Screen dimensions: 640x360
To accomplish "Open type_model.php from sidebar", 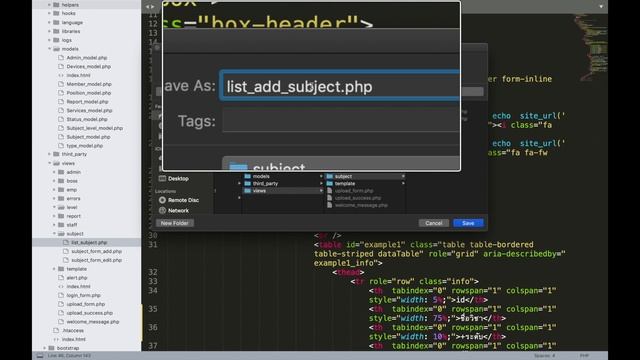I will tap(84, 146).
